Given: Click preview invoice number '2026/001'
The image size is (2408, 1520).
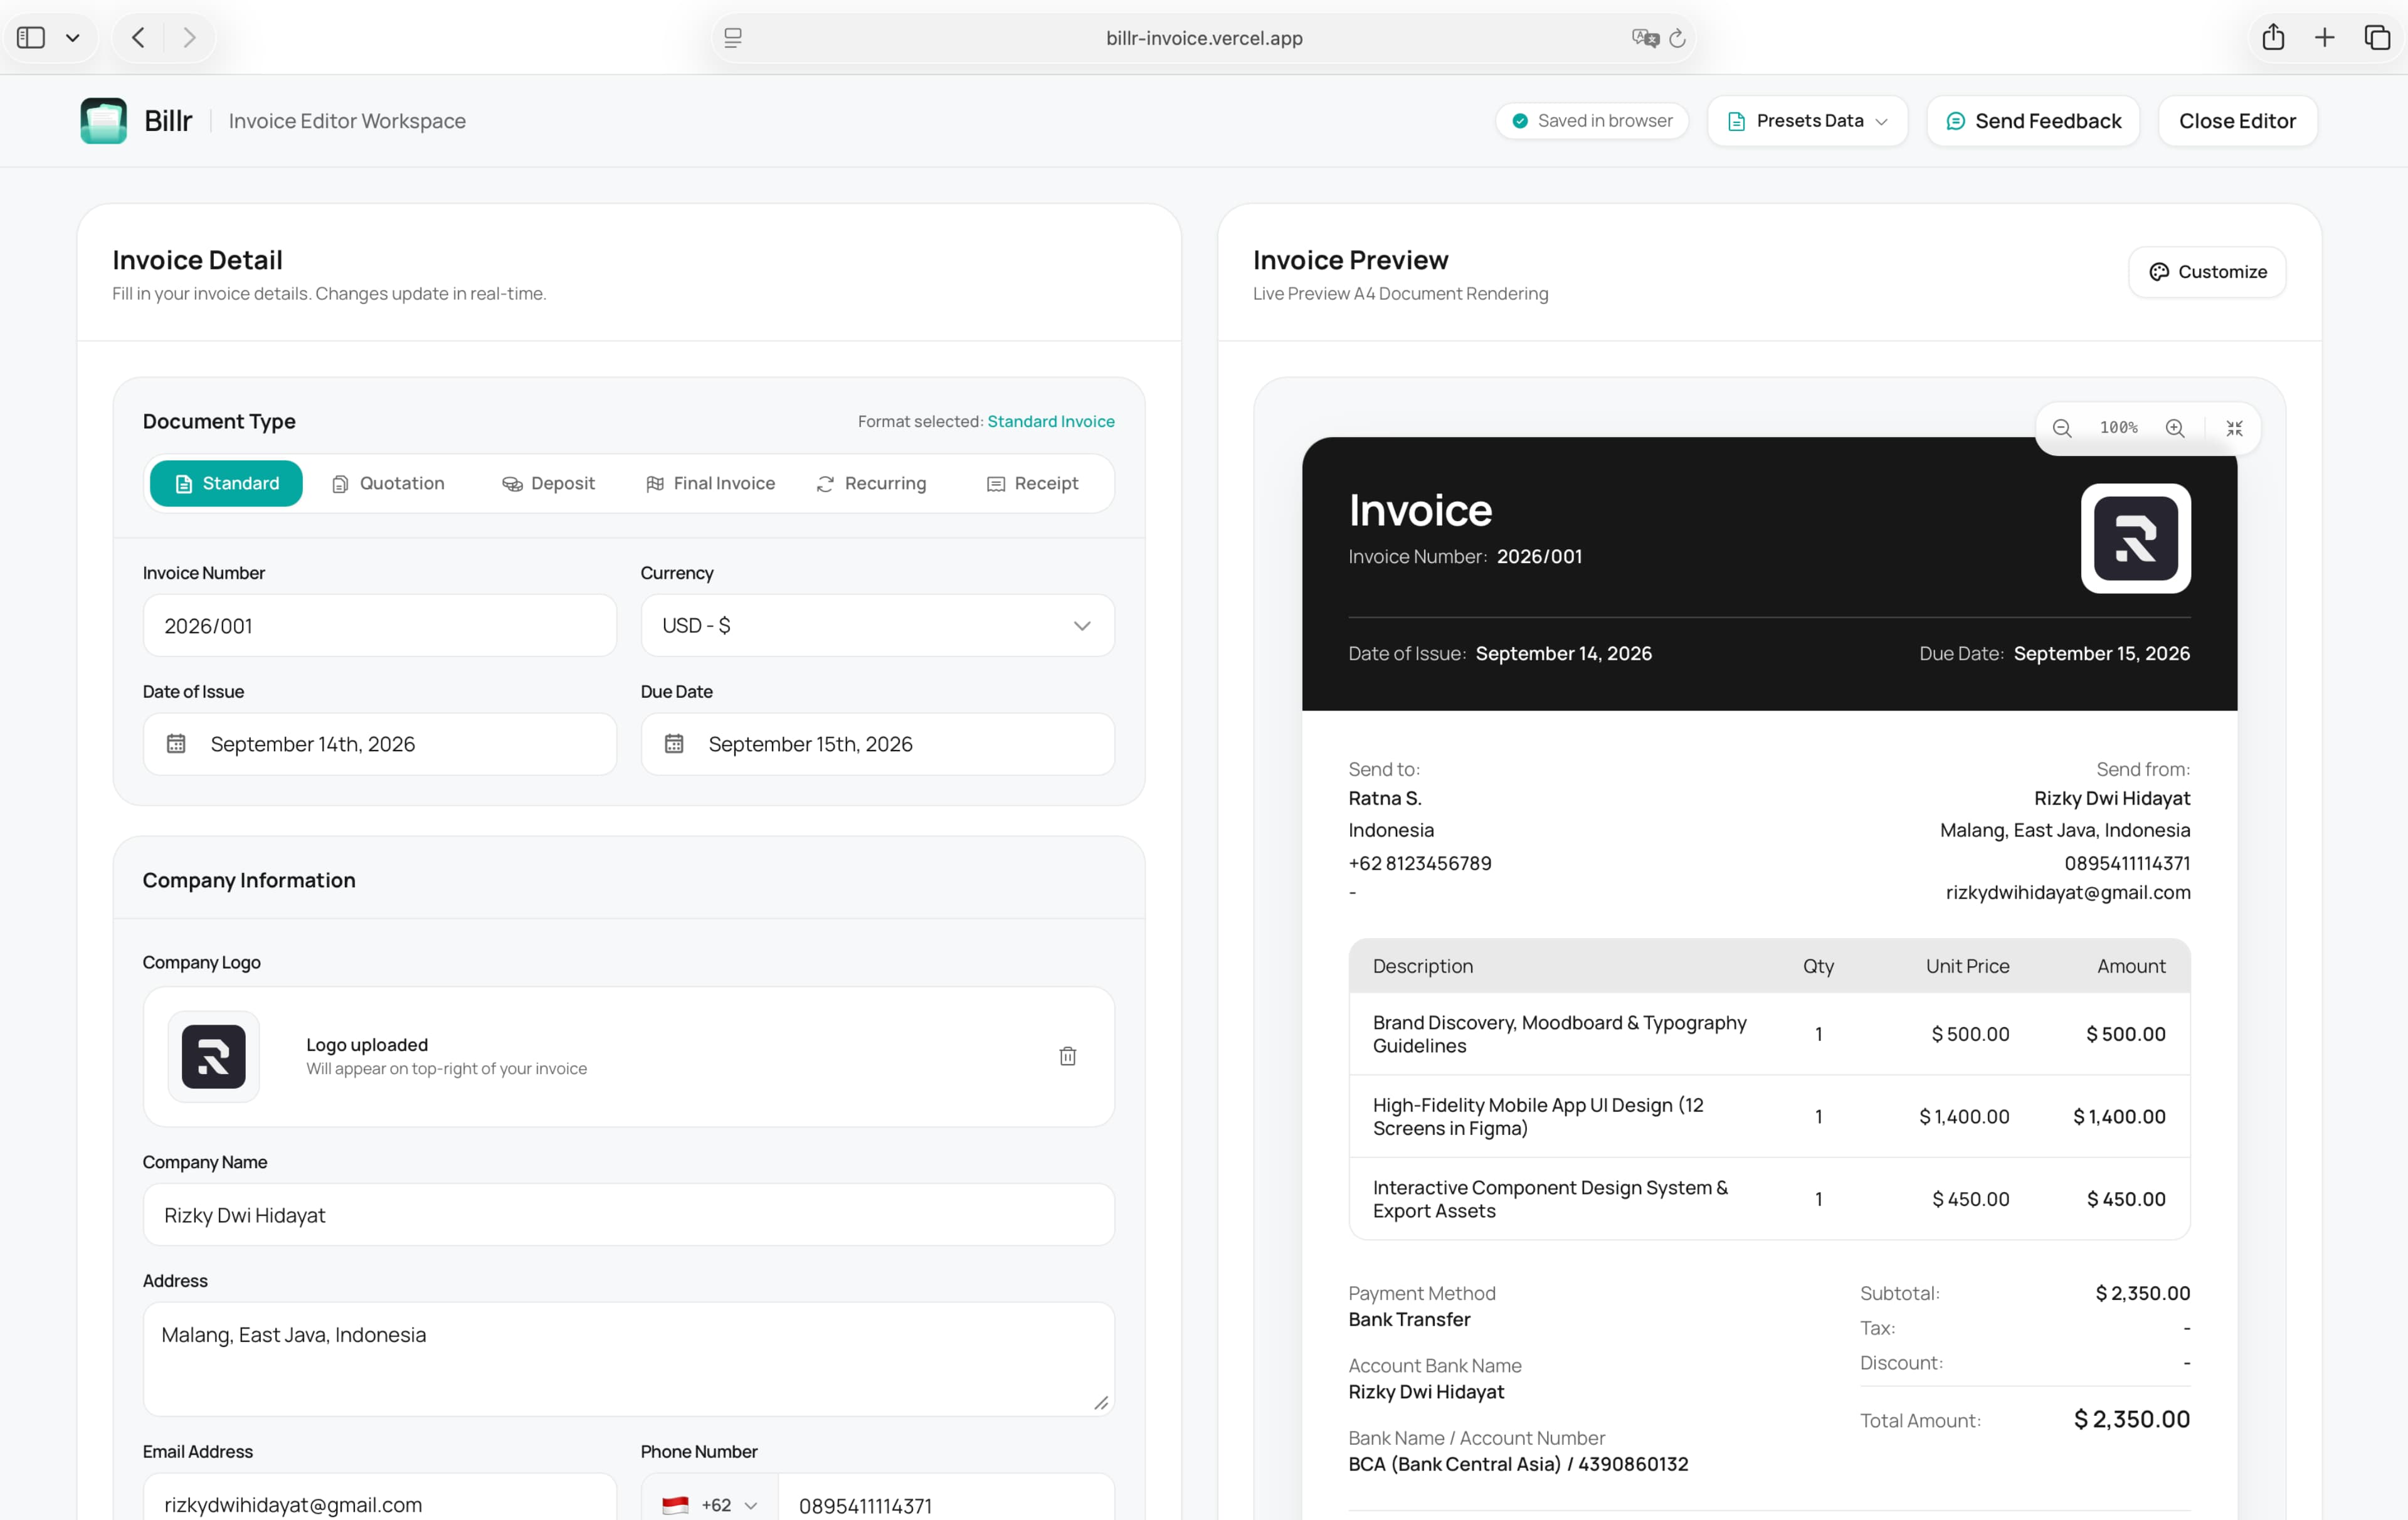Looking at the screenshot, I should click(1539, 557).
